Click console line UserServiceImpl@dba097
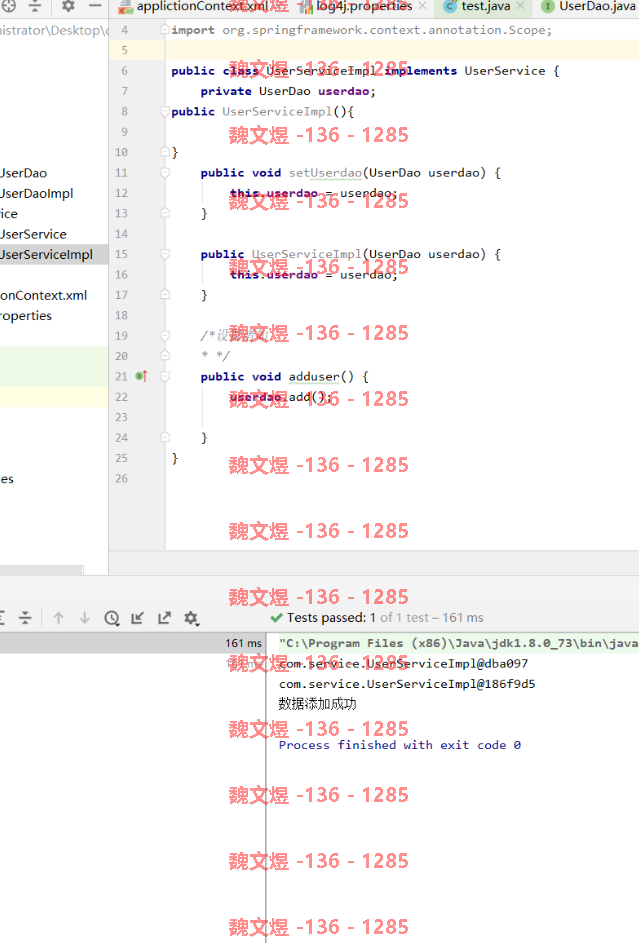 [403, 663]
